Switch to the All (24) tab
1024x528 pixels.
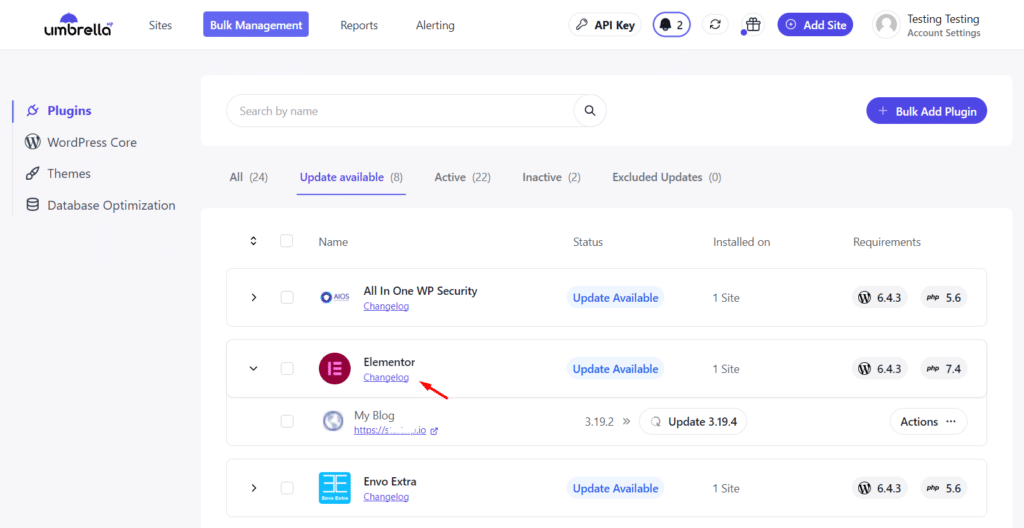(249, 177)
